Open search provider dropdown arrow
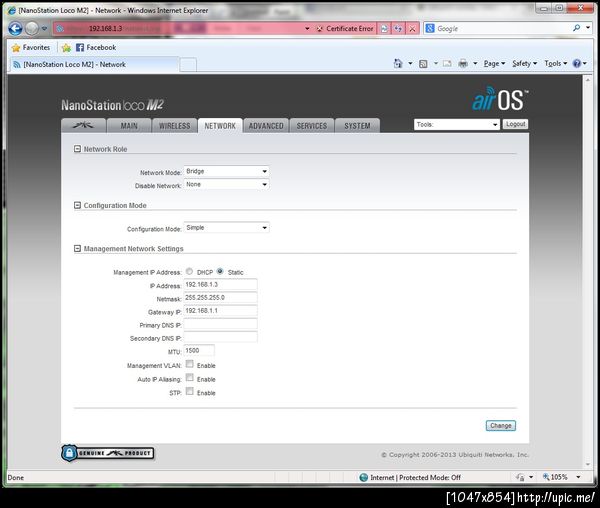The image size is (600, 508). (x=588, y=28)
